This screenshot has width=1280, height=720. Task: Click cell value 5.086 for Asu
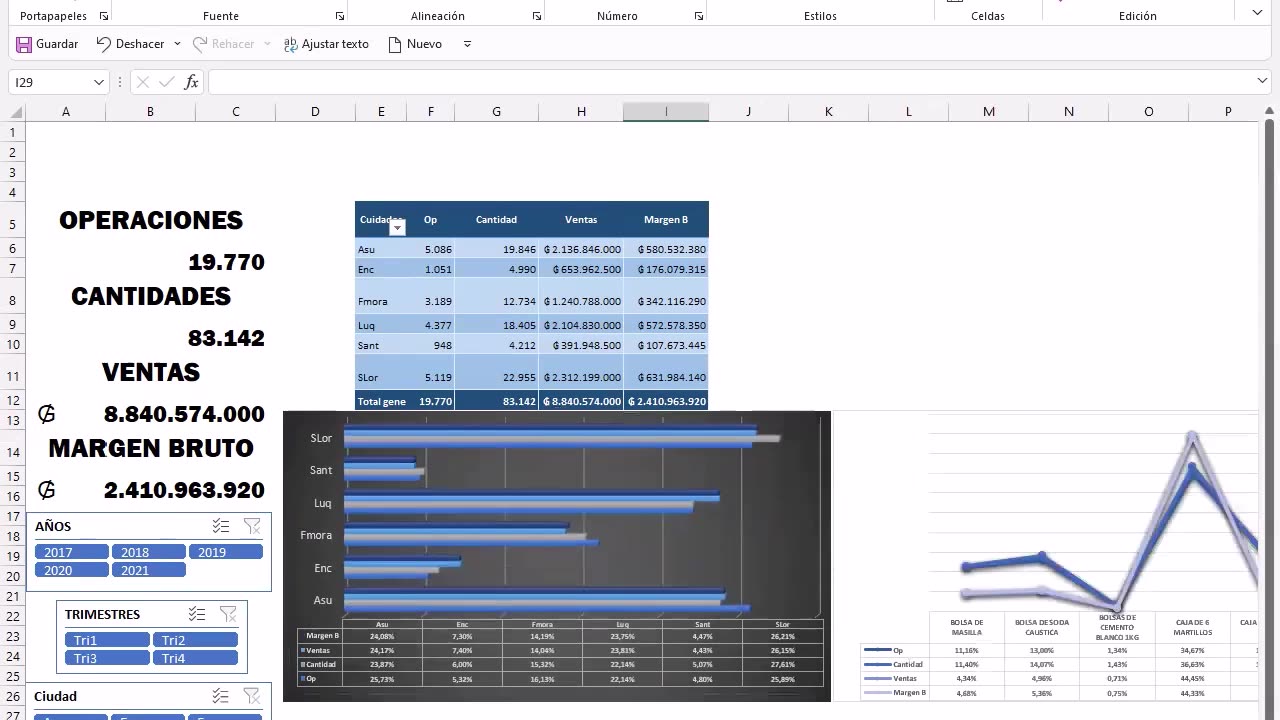431,249
